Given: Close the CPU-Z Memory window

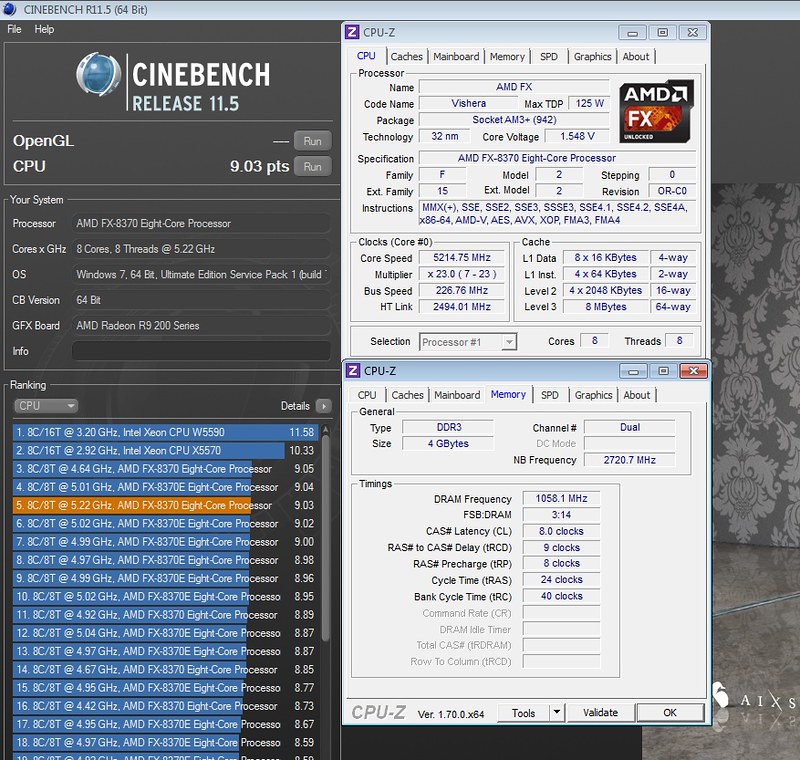Looking at the screenshot, I should (693, 371).
